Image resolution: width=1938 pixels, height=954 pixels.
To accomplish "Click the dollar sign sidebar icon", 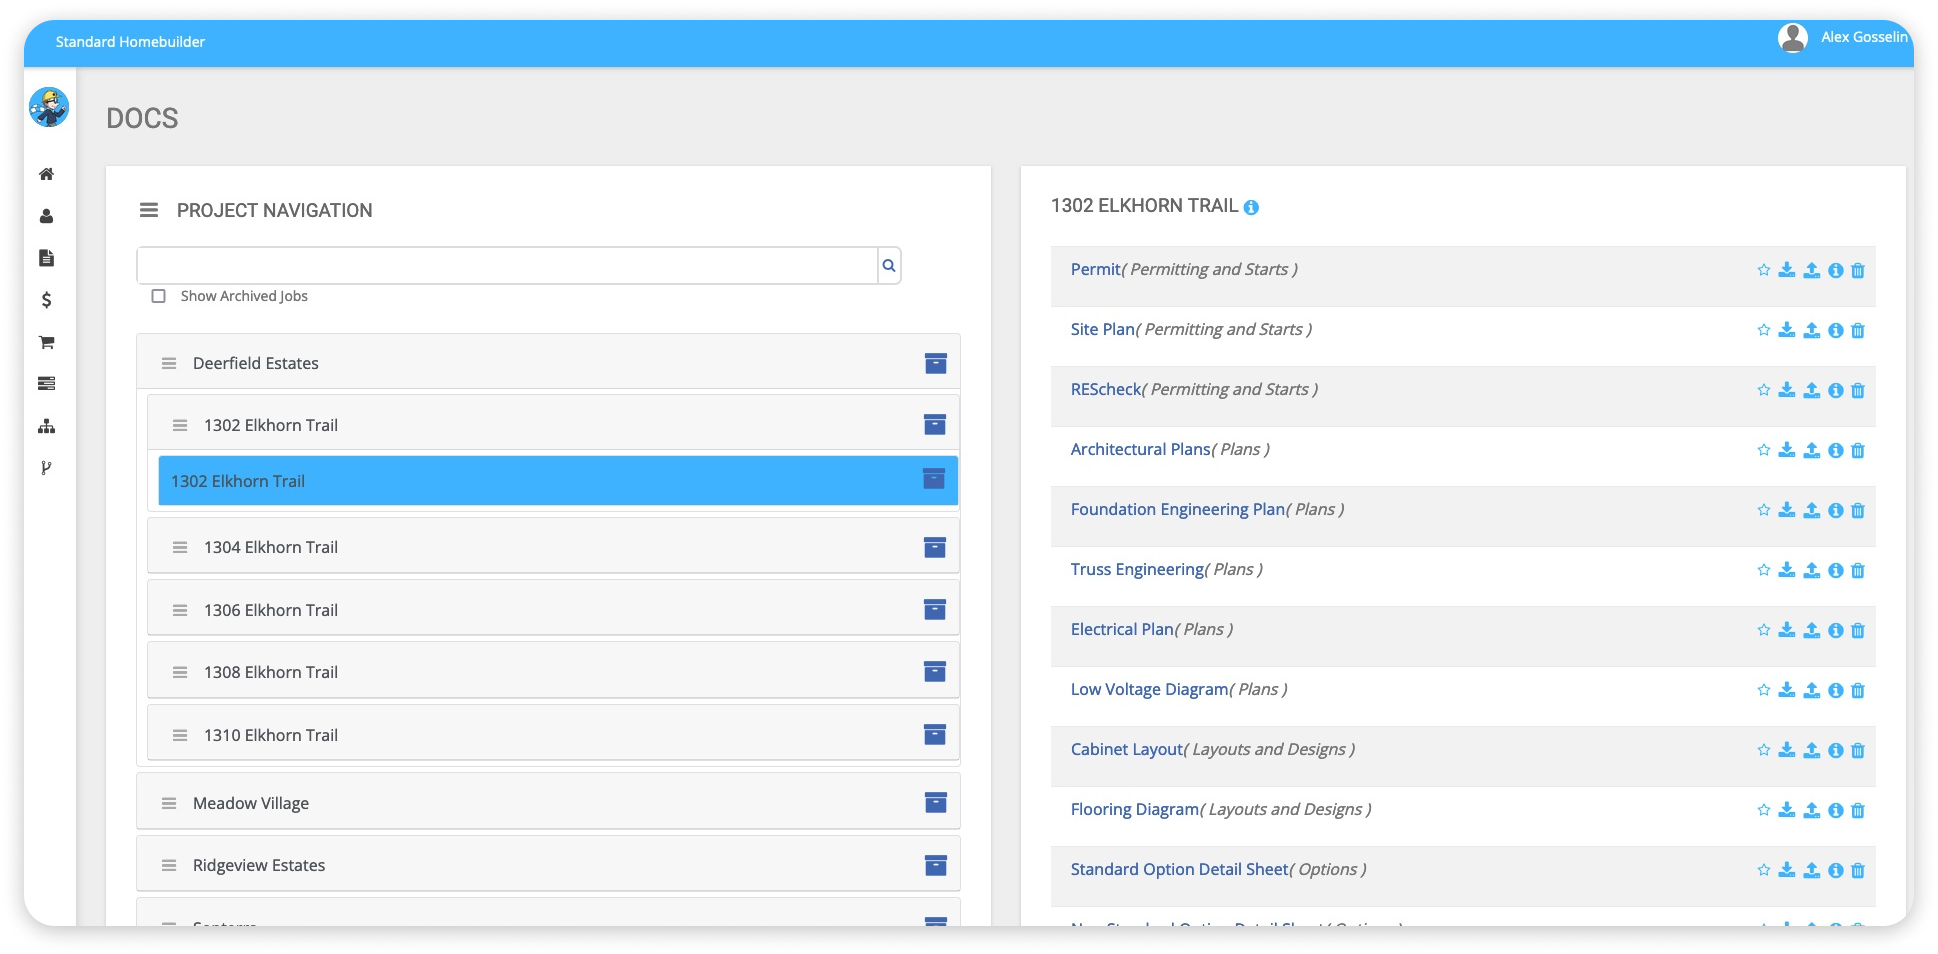I will [x=46, y=300].
